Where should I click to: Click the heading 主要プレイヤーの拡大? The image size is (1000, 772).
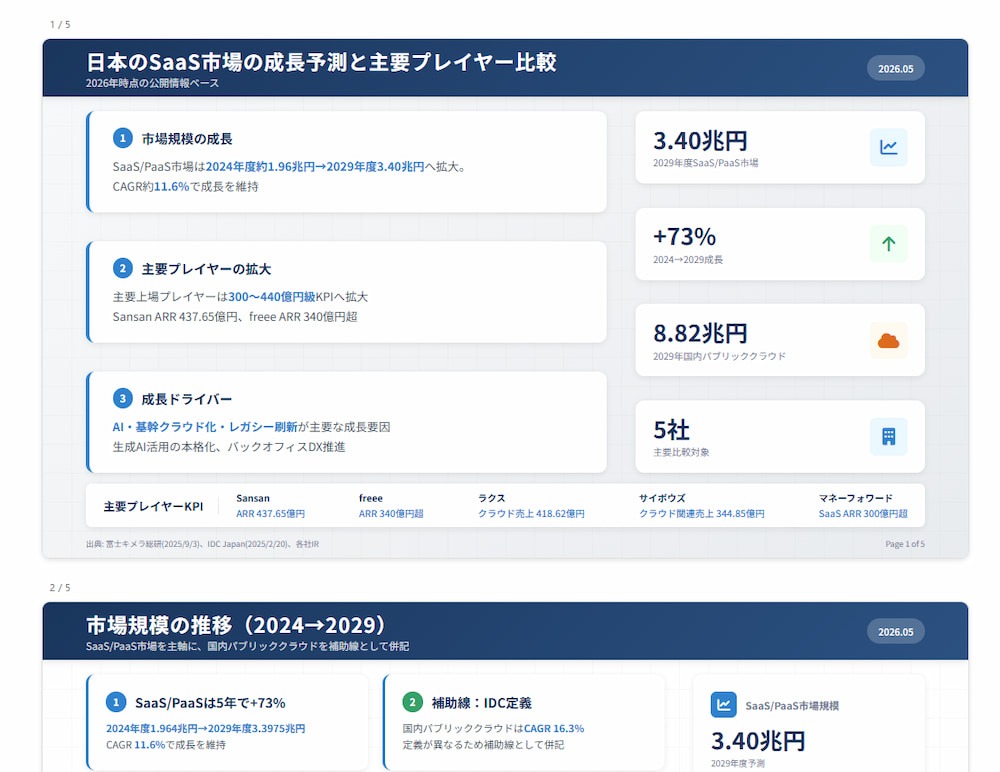tap(206, 269)
